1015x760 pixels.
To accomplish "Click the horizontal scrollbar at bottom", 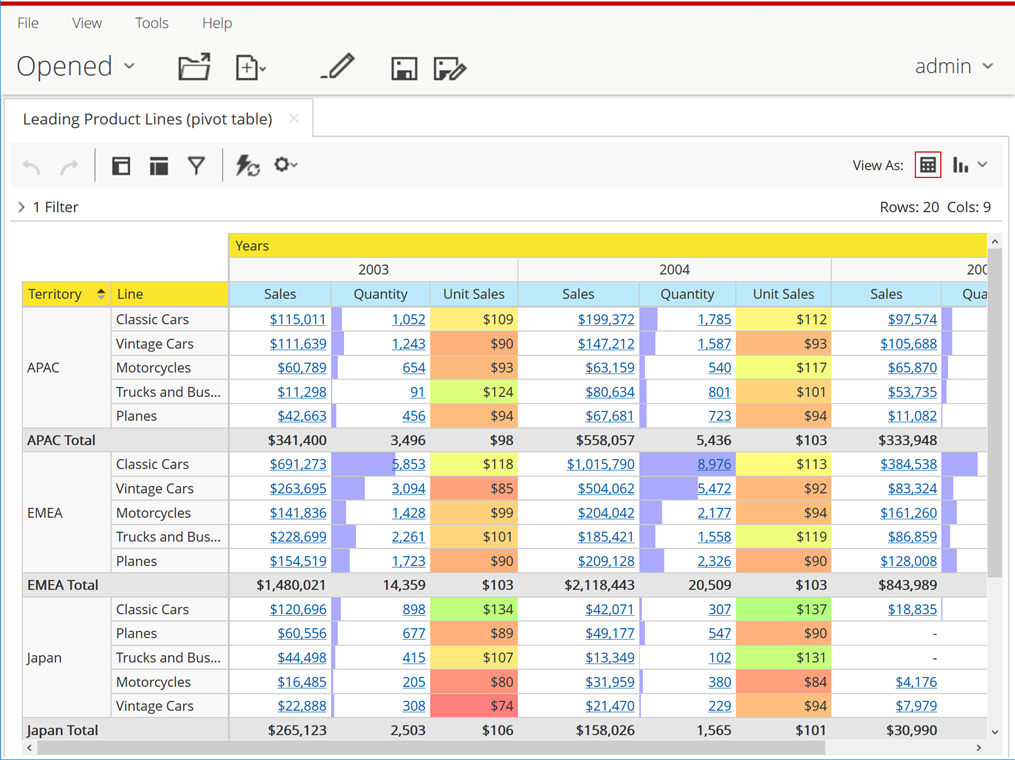I will pos(430,747).
